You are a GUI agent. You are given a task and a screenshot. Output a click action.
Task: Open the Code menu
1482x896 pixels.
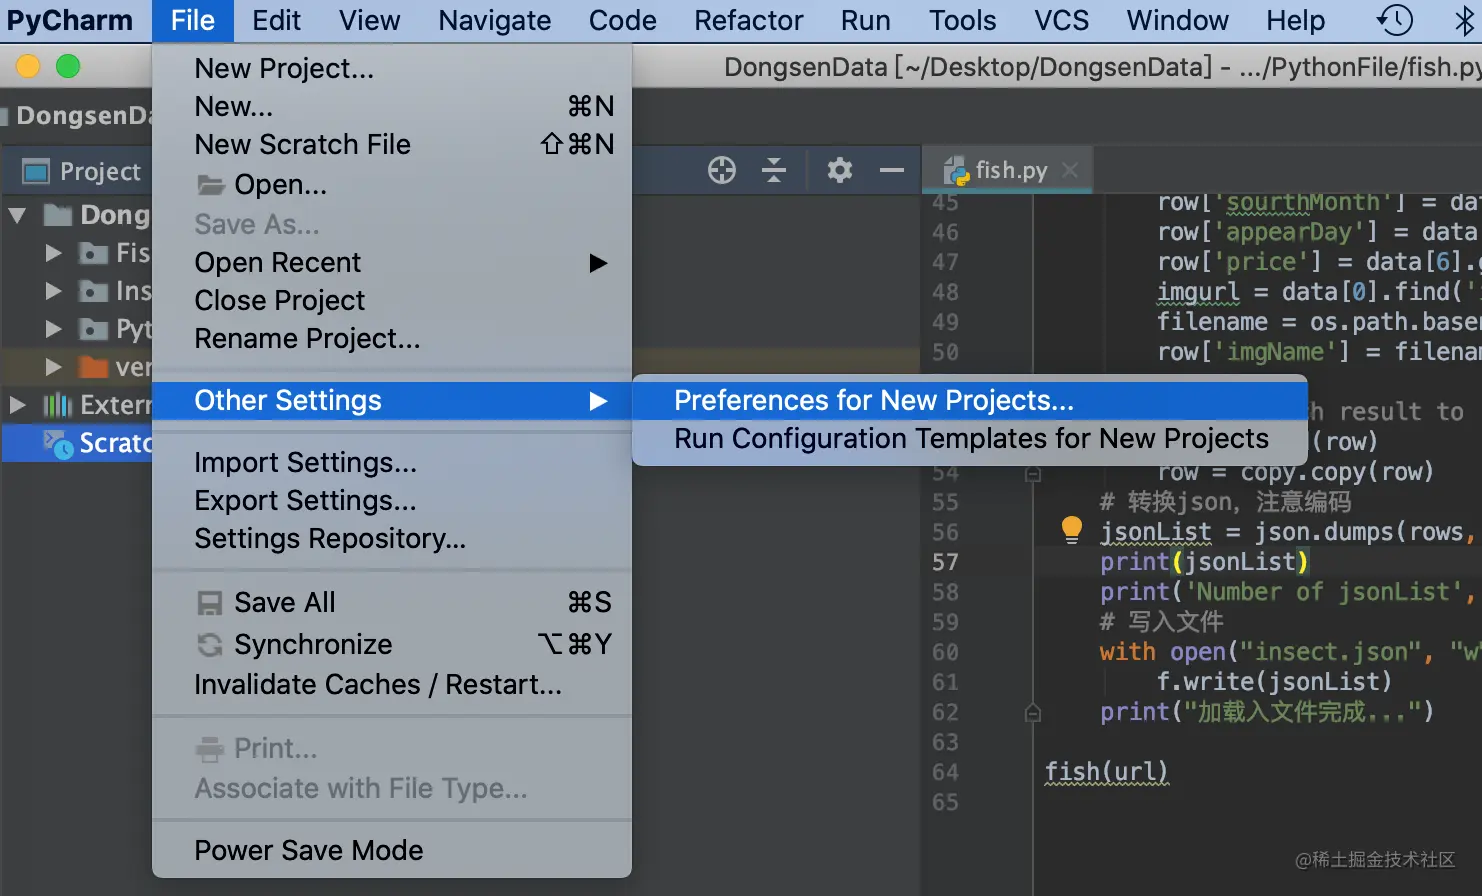623,21
